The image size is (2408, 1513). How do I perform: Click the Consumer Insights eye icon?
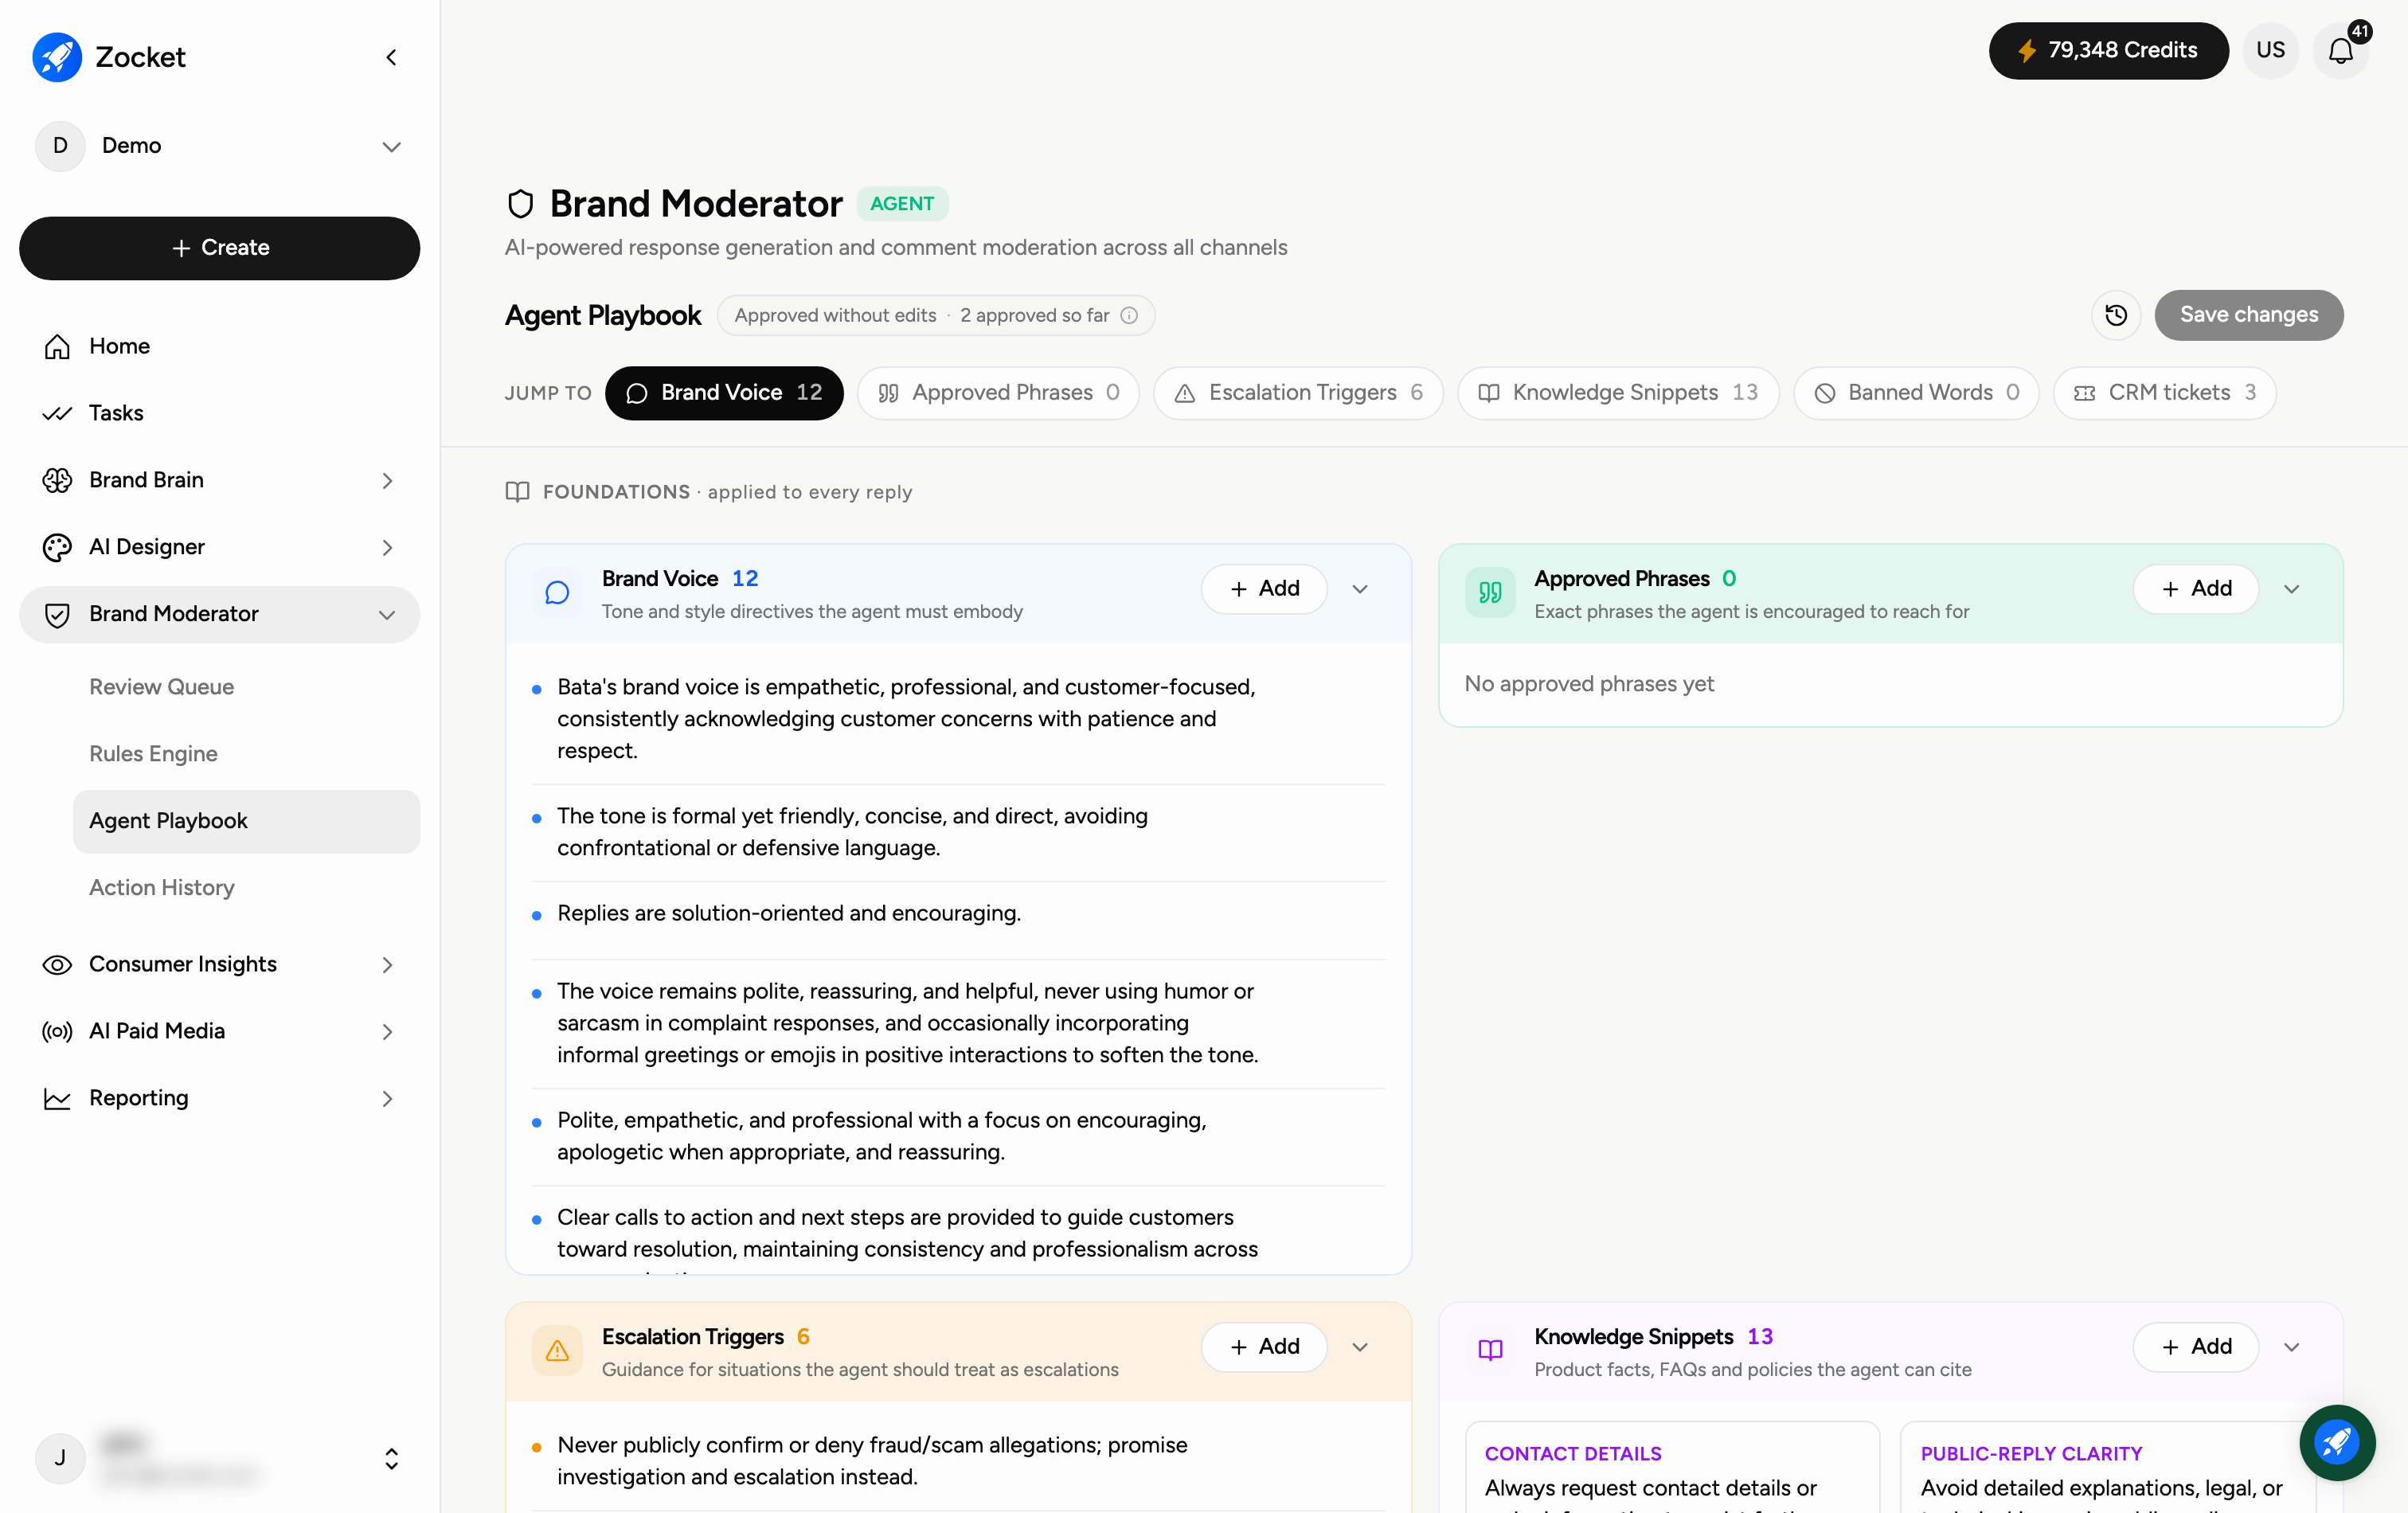pos(57,965)
